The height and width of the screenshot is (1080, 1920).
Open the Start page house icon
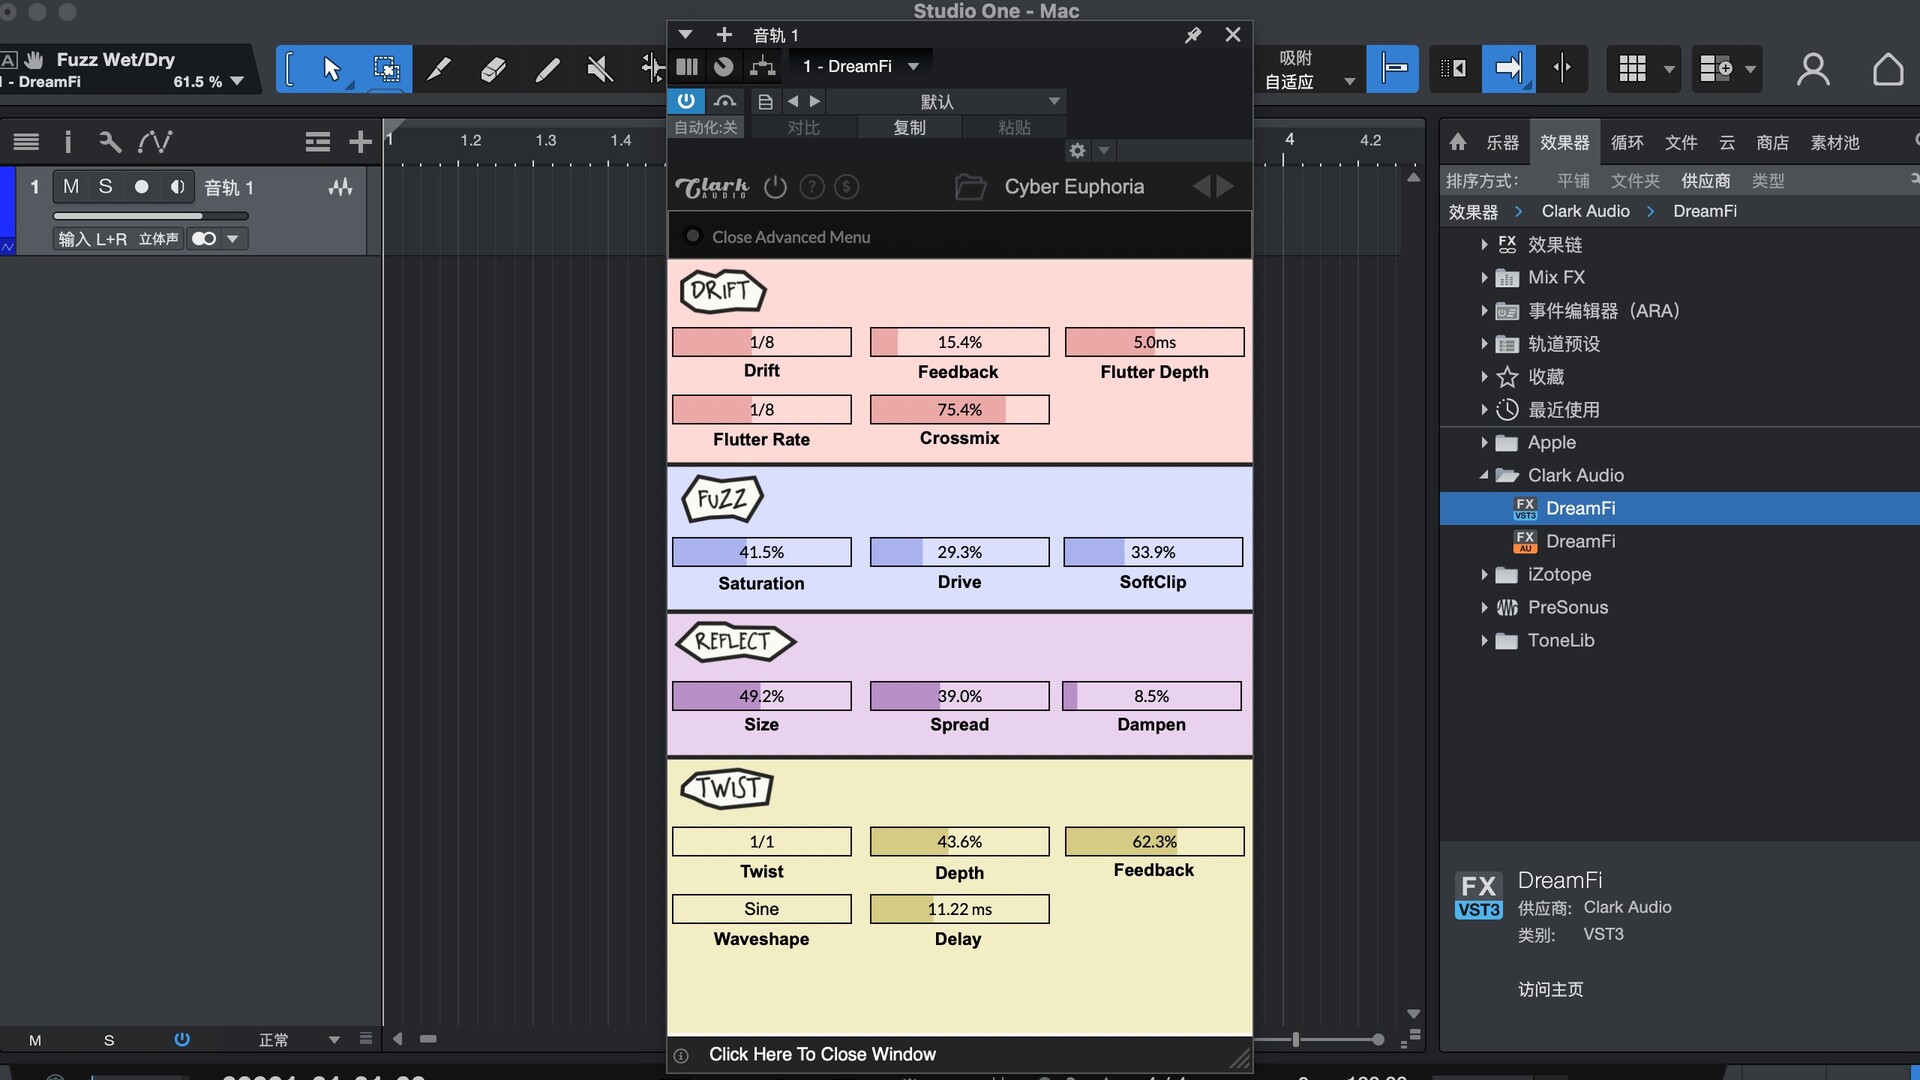1888,69
